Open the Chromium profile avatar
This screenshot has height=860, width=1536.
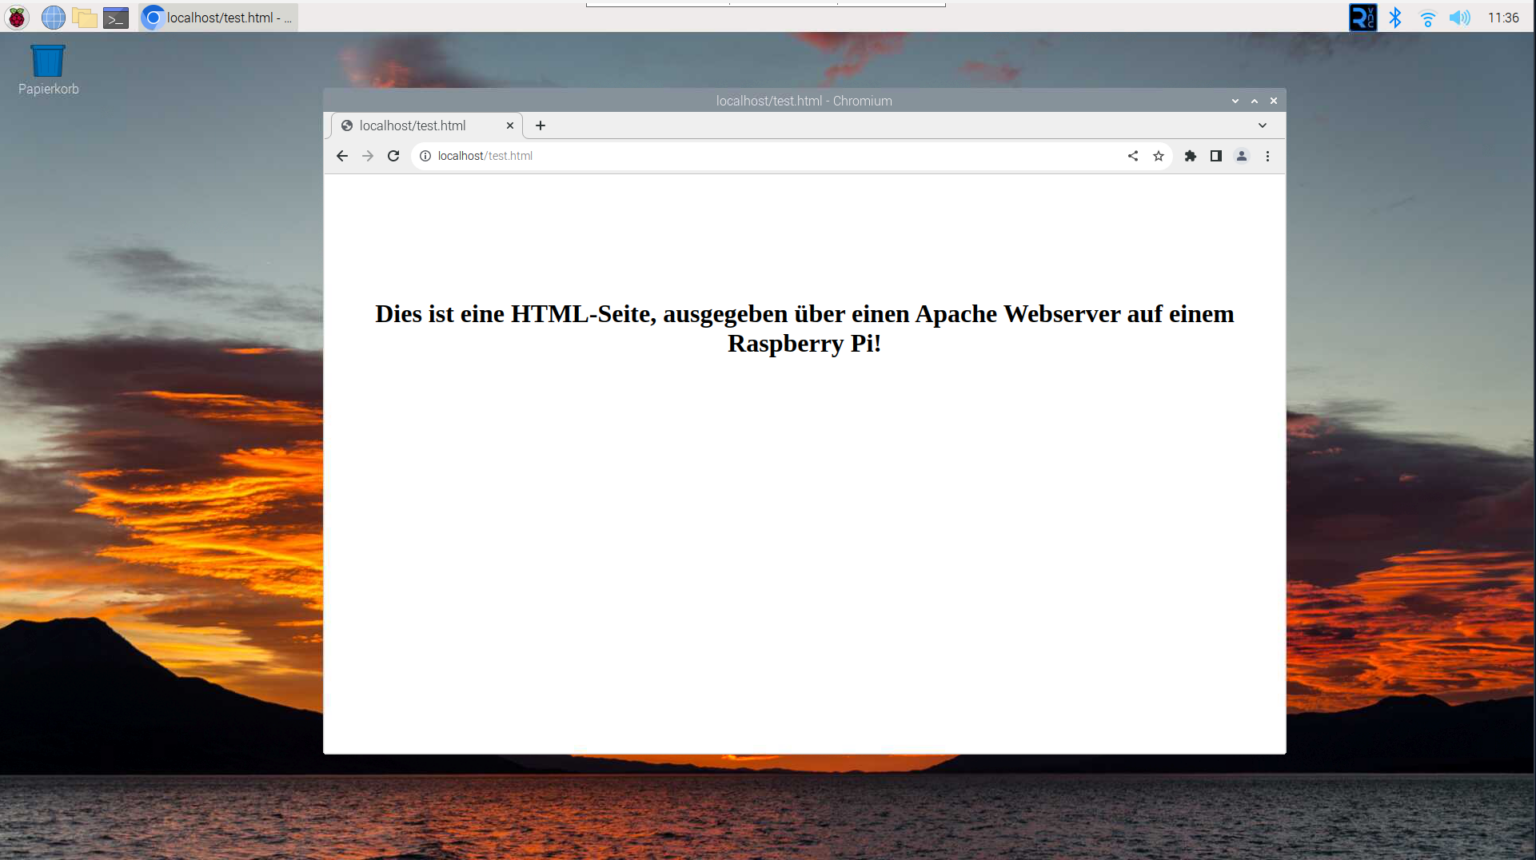coord(1242,156)
